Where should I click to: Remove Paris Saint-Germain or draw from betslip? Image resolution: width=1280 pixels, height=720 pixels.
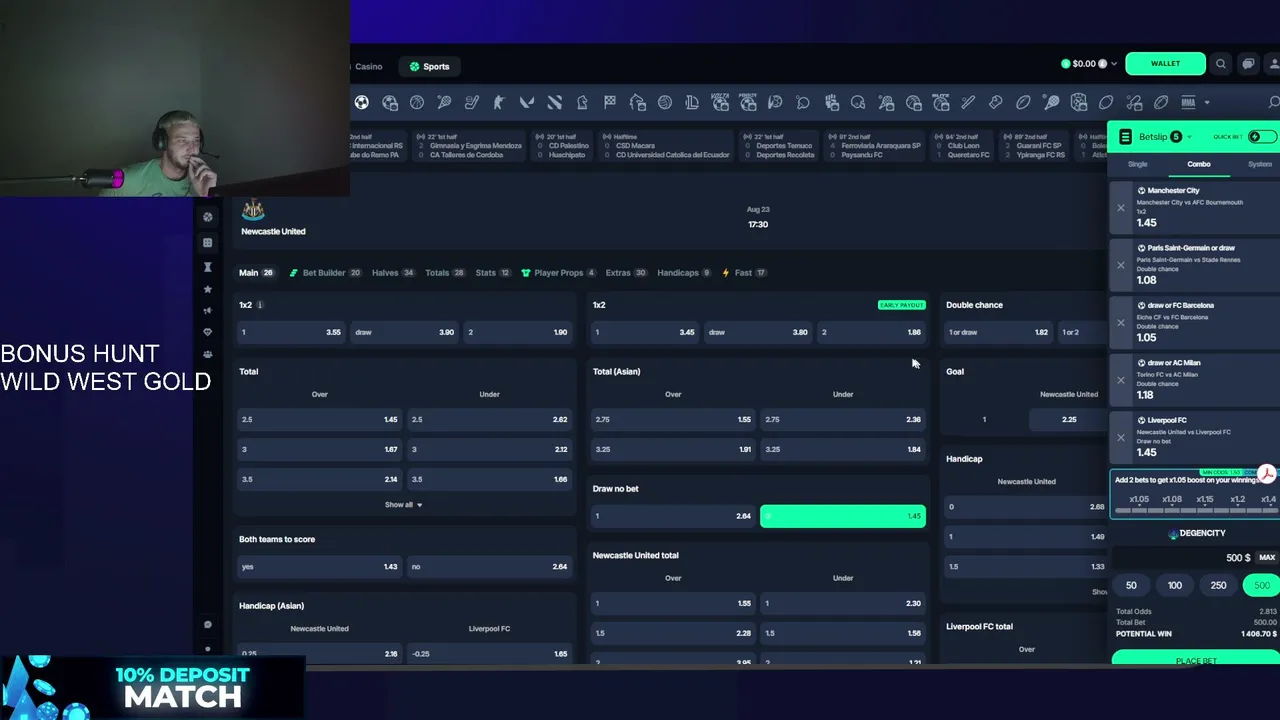point(1121,265)
